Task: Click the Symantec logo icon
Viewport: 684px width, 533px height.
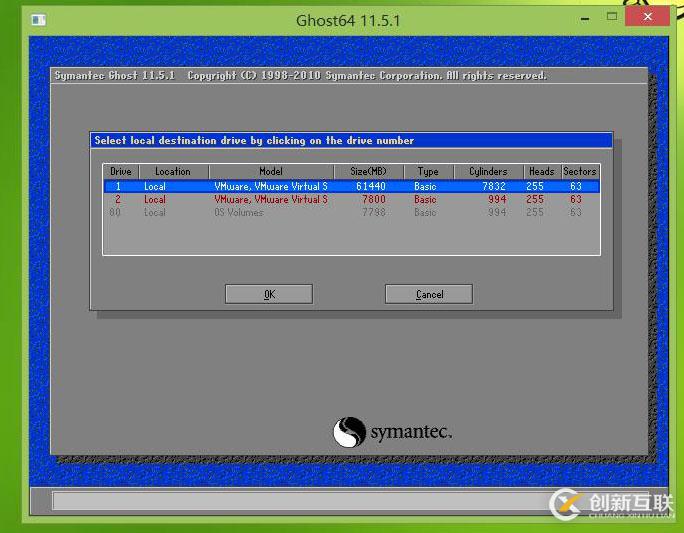Action: tap(349, 432)
